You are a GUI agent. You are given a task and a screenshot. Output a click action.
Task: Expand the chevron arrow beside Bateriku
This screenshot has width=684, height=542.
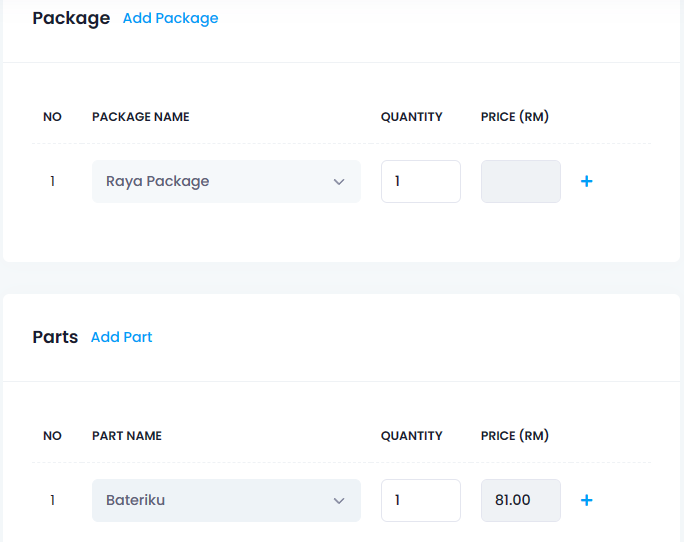click(x=339, y=501)
